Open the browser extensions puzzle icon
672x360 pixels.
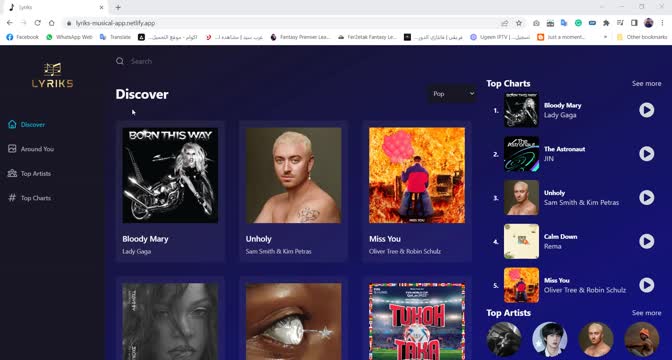coord(606,23)
